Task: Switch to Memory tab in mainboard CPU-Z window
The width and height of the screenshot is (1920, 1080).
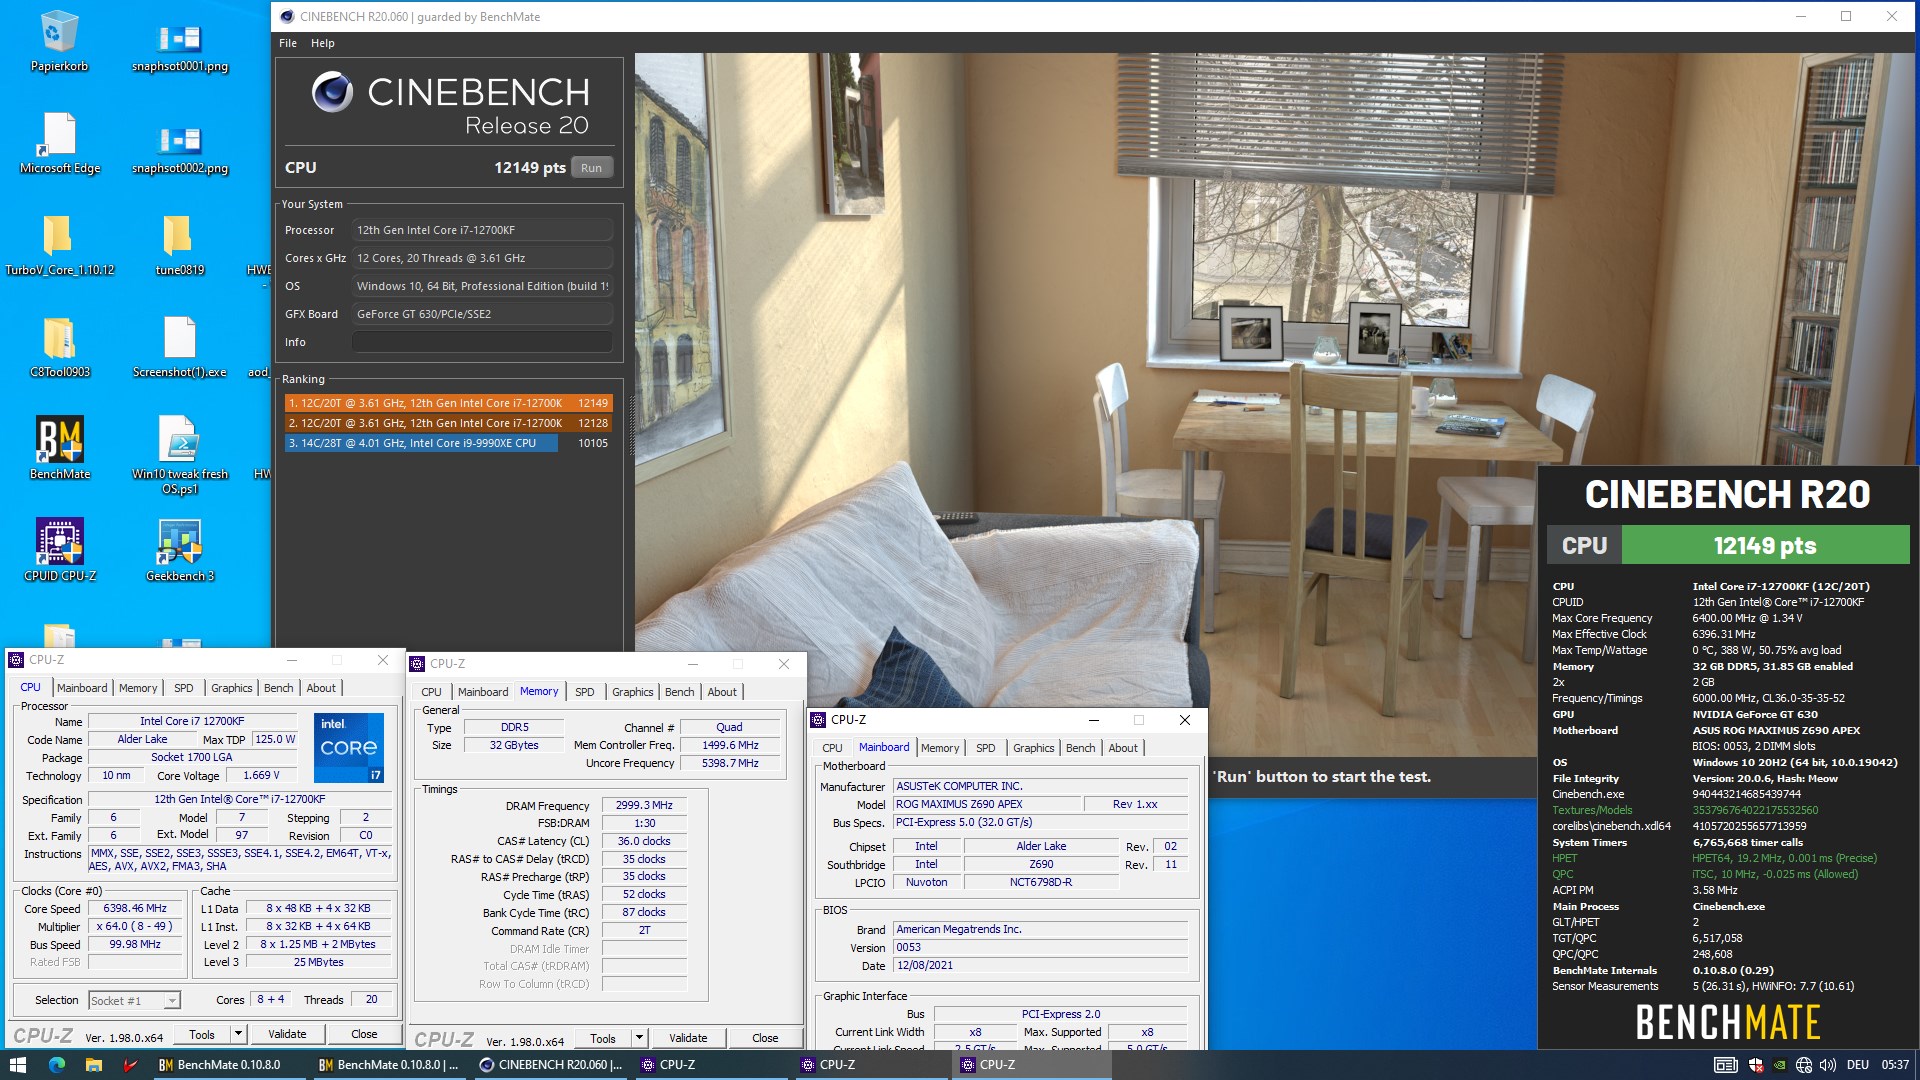Action: (940, 748)
